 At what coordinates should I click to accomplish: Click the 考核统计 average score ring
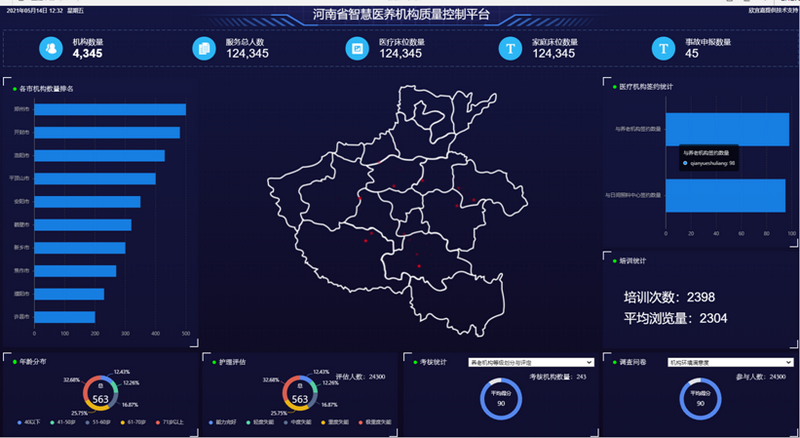click(500, 398)
